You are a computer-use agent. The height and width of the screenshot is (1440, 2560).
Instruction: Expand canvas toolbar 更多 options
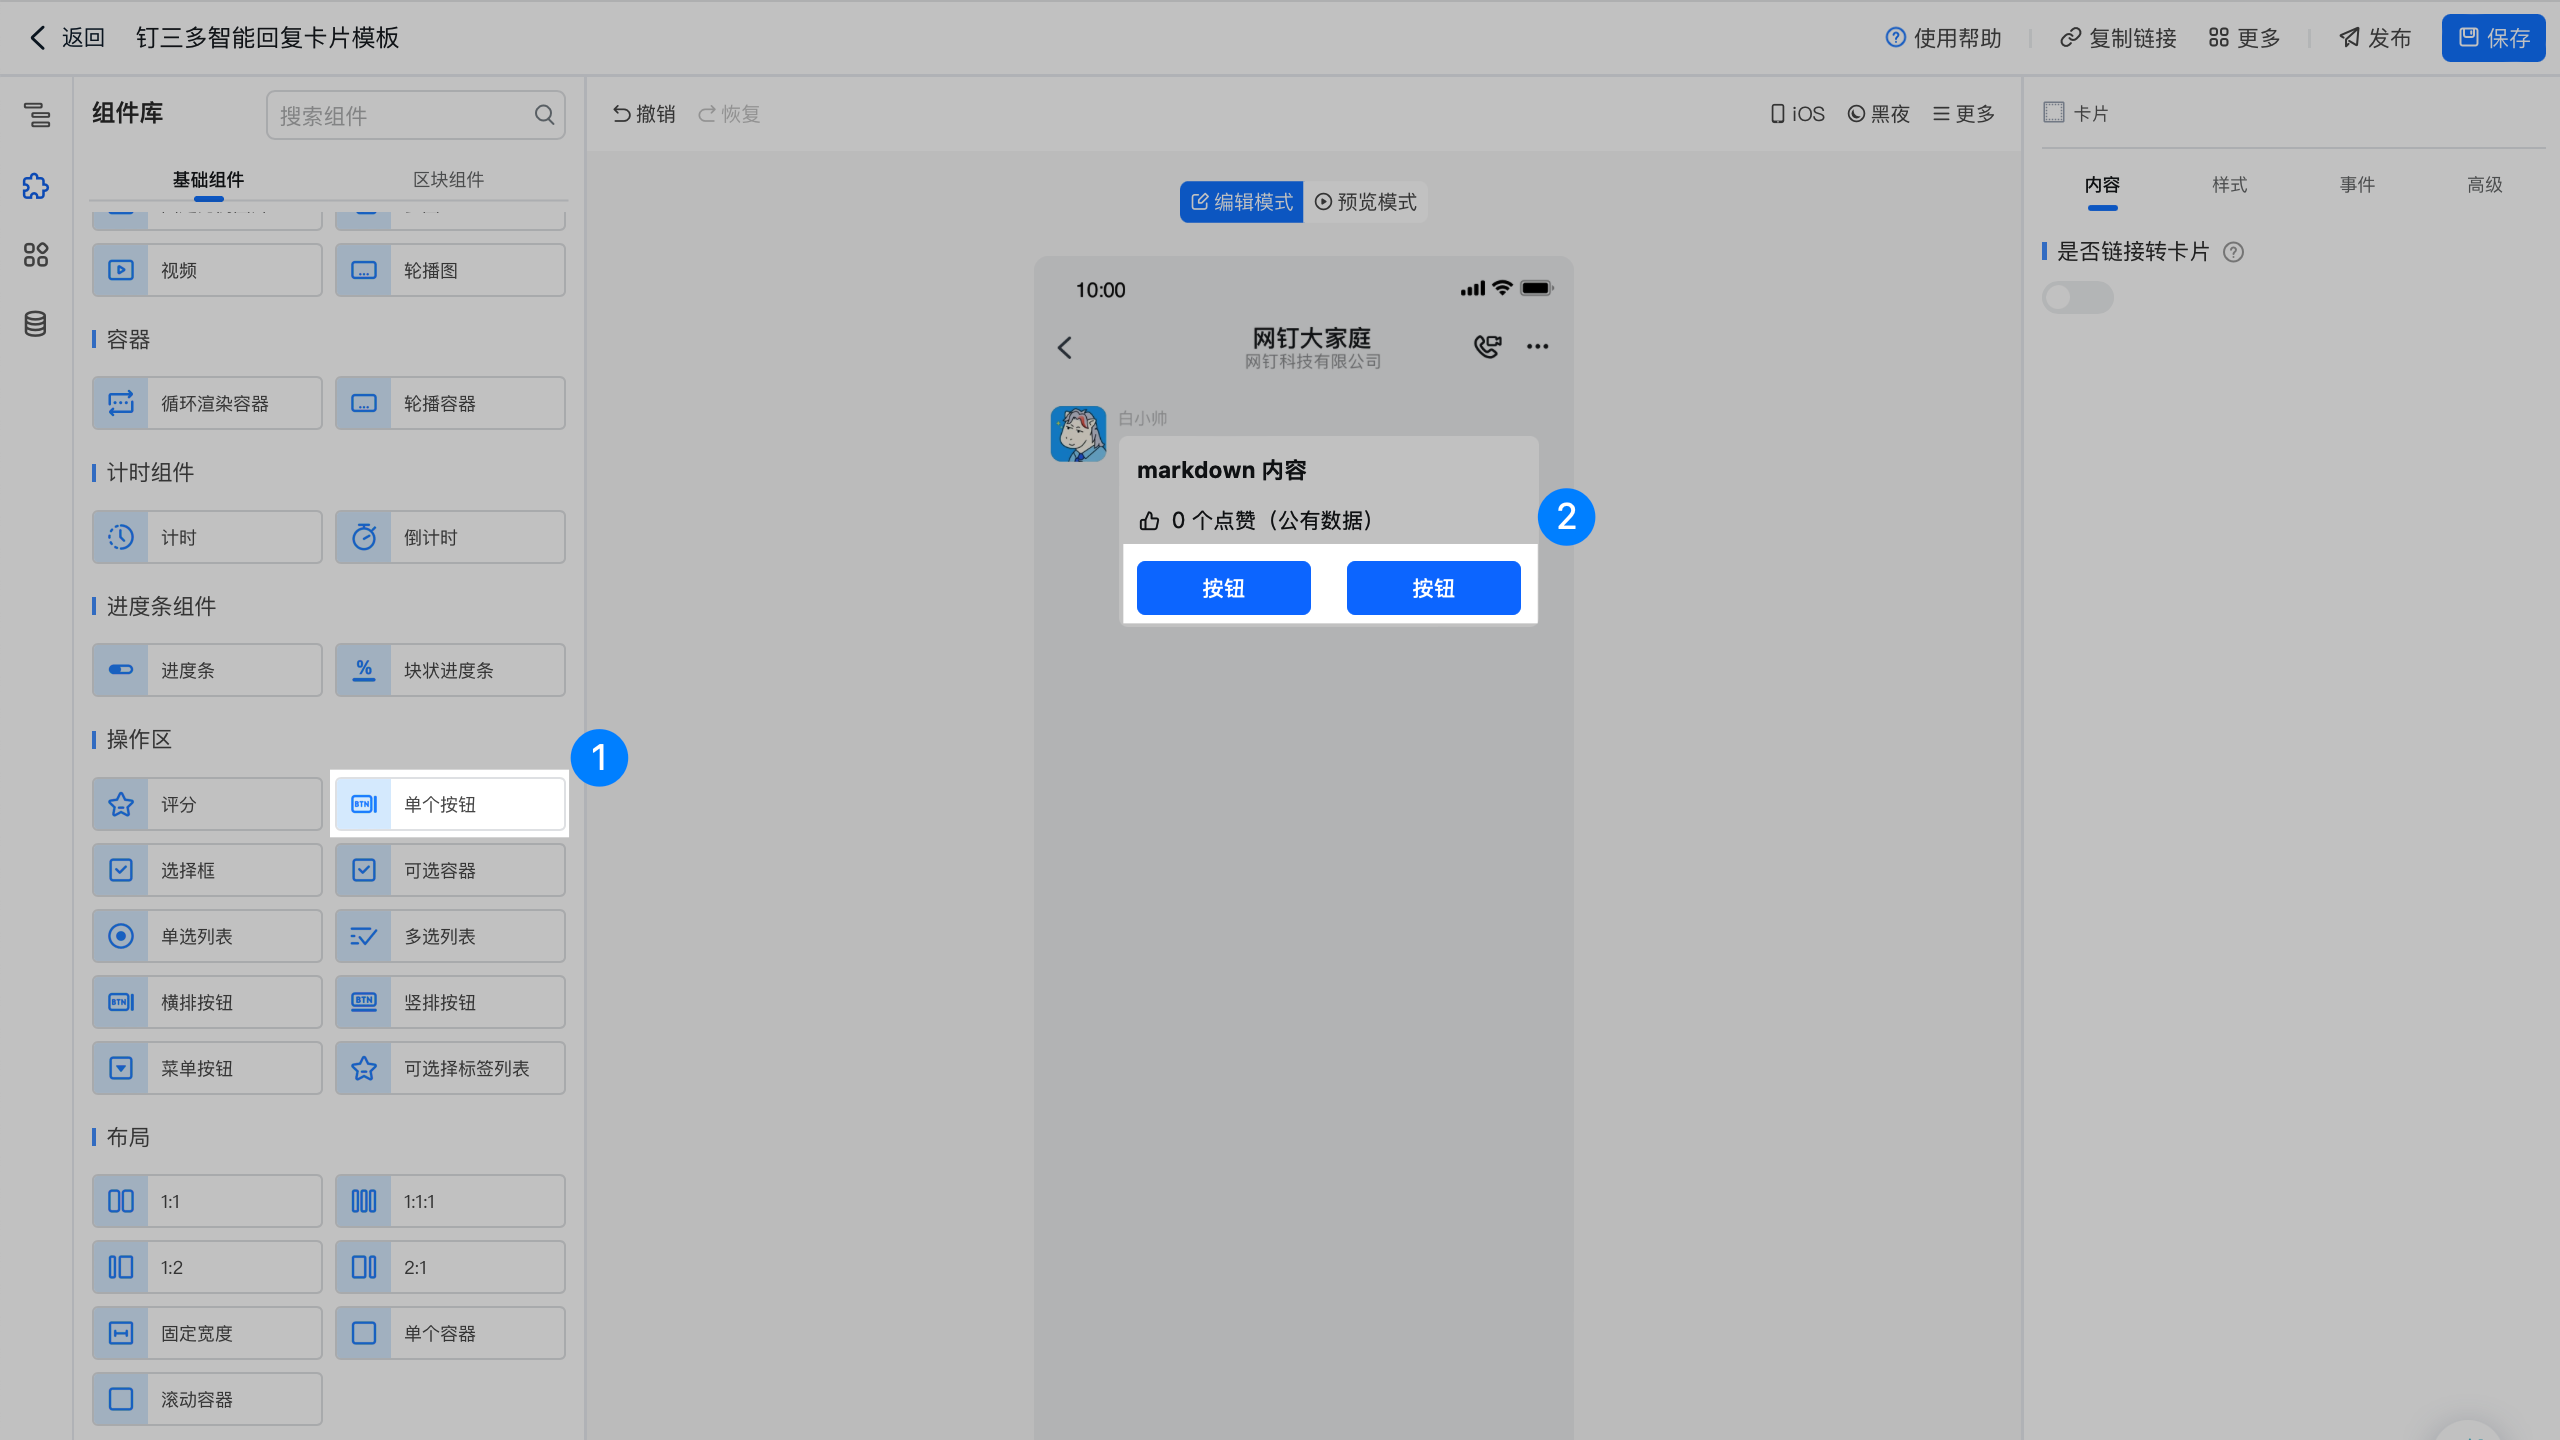pyautogui.click(x=1963, y=114)
